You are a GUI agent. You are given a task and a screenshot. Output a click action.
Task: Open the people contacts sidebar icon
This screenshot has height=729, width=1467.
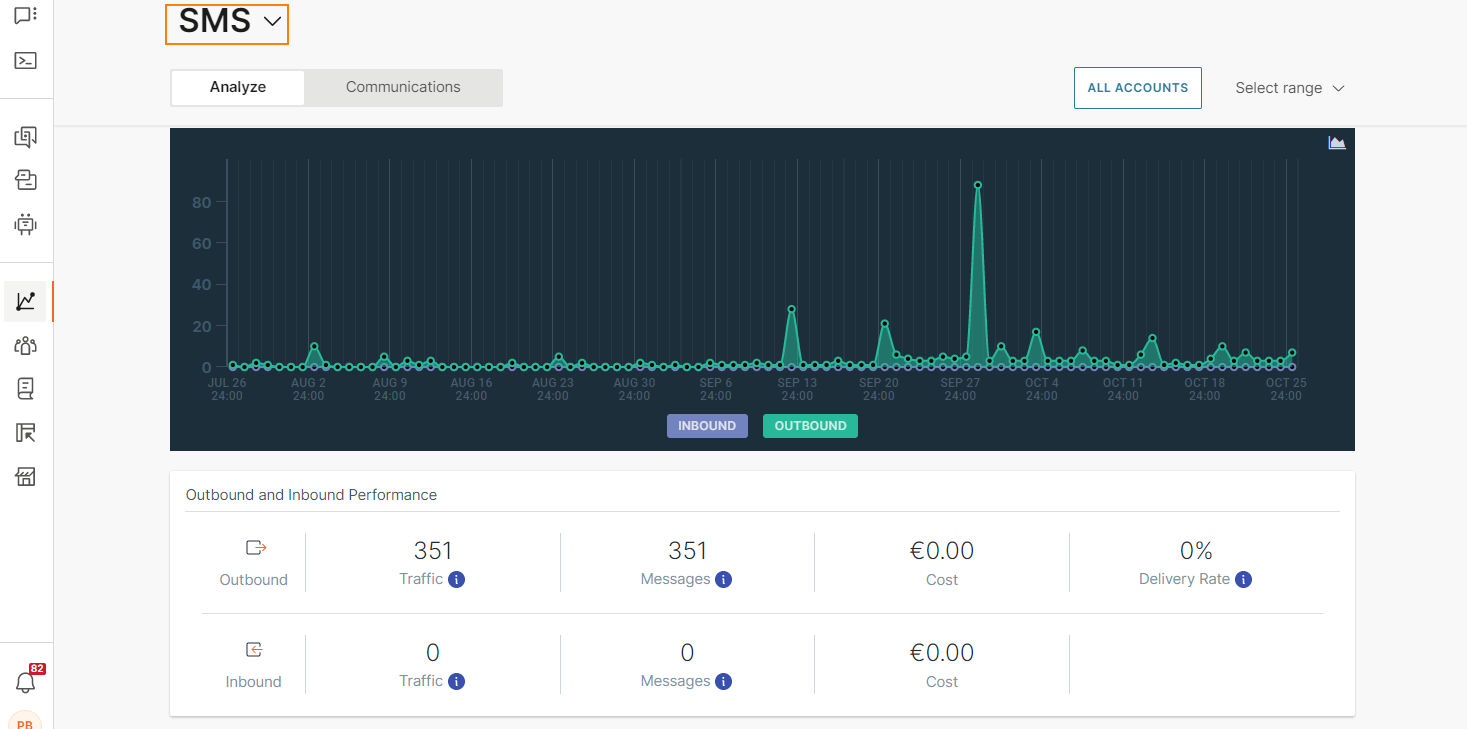tap(26, 346)
